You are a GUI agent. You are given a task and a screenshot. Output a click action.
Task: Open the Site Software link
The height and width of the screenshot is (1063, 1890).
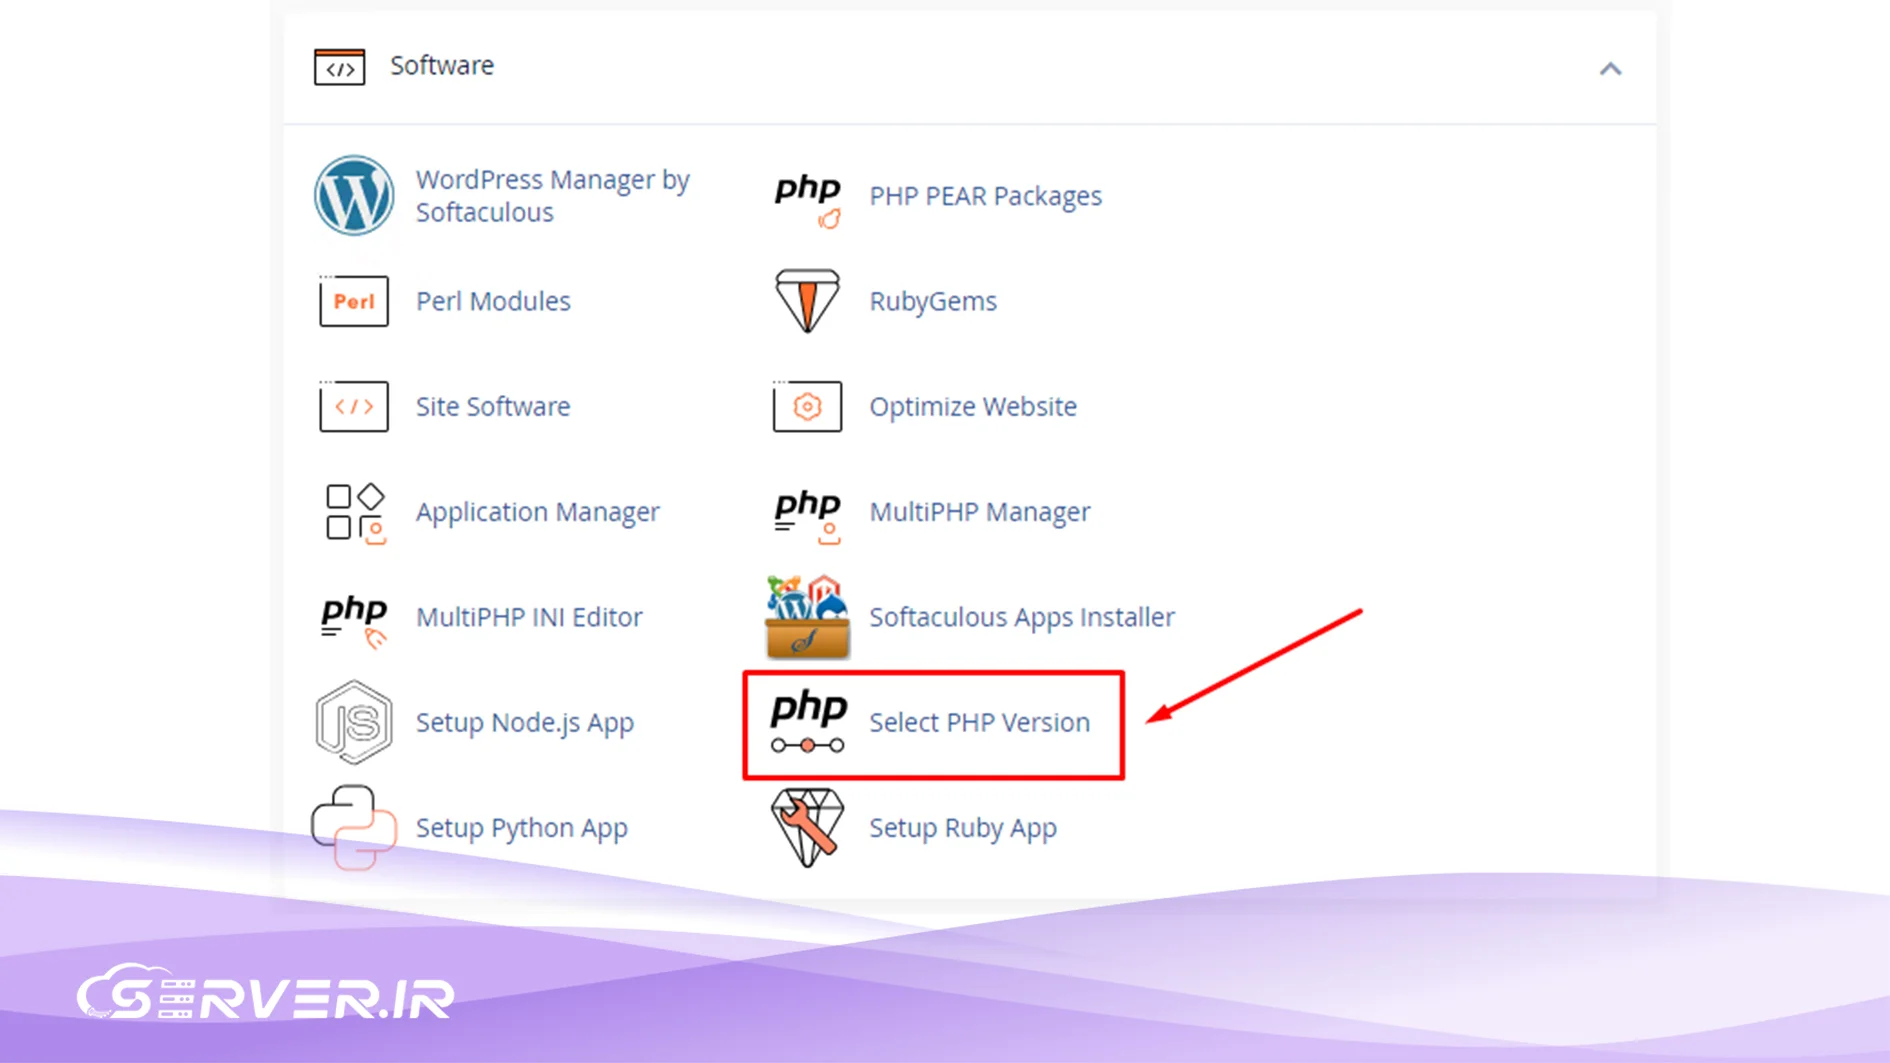coord(493,406)
